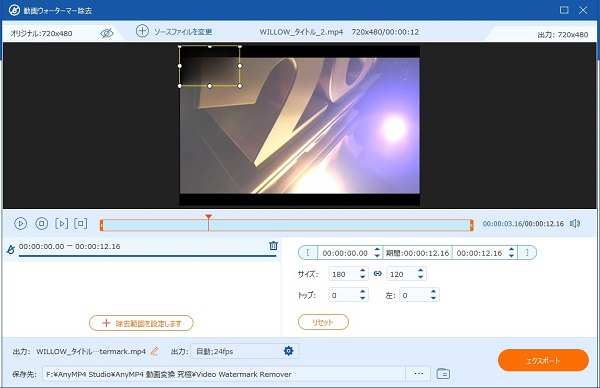600x388 pixels.
Task: Click on the blue timeline track
Action: coord(286,225)
